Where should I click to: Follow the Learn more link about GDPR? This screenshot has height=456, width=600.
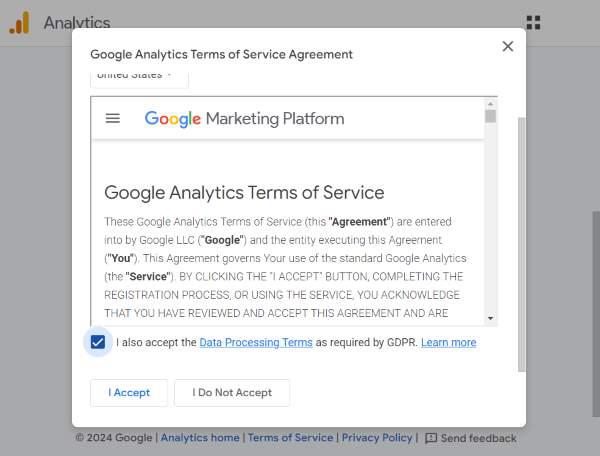coord(448,342)
